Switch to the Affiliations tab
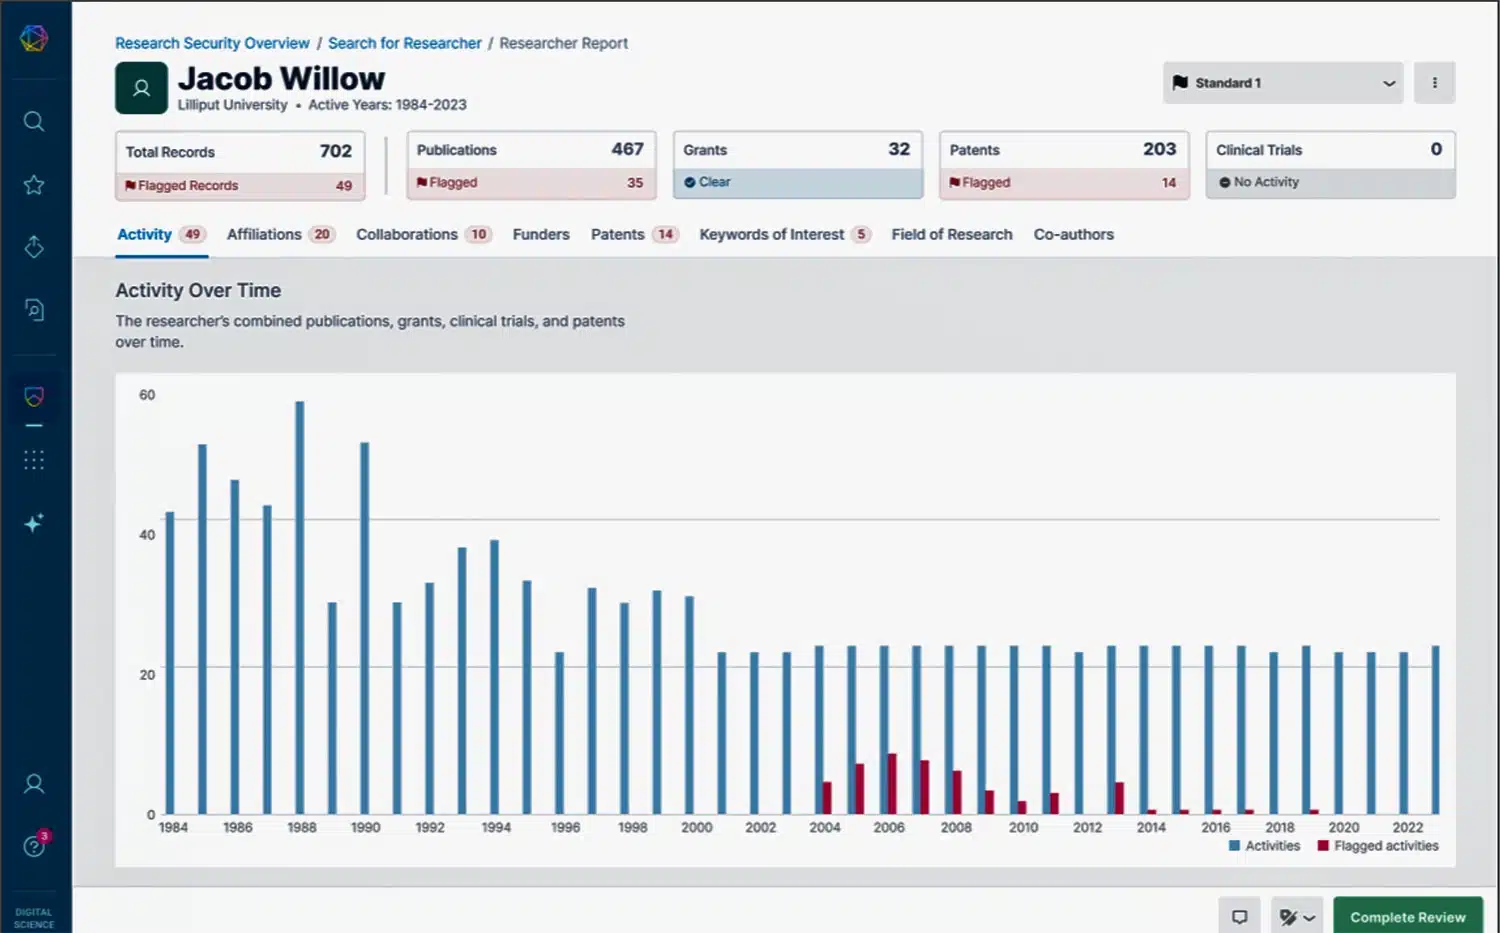 [281, 234]
